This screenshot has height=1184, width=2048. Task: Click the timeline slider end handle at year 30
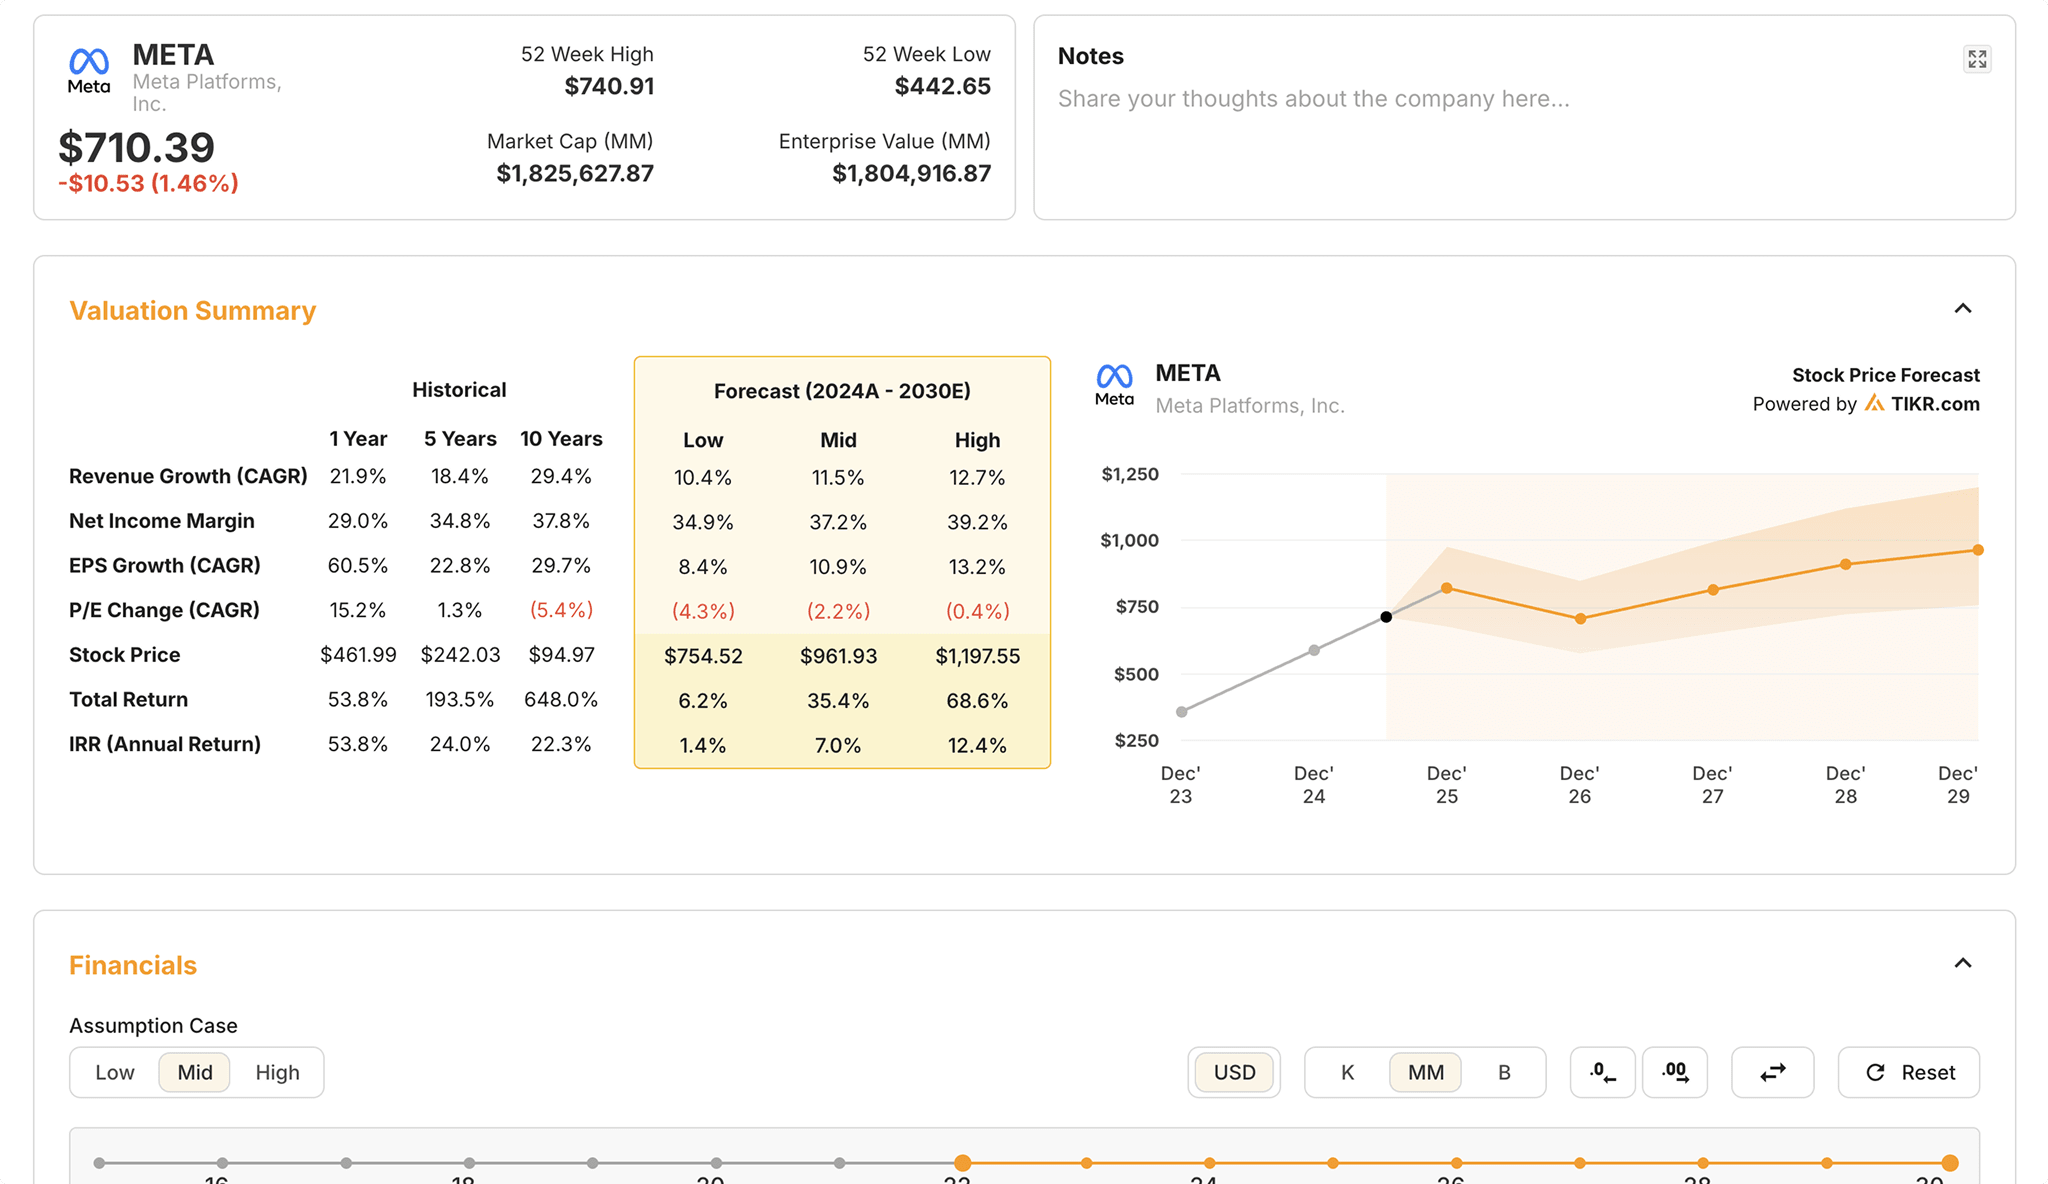coord(1950,1163)
